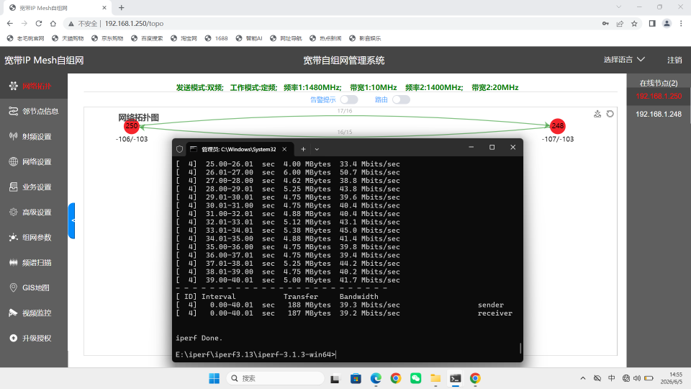Click 注销 to log out
This screenshot has height=389, width=691.
point(674,60)
